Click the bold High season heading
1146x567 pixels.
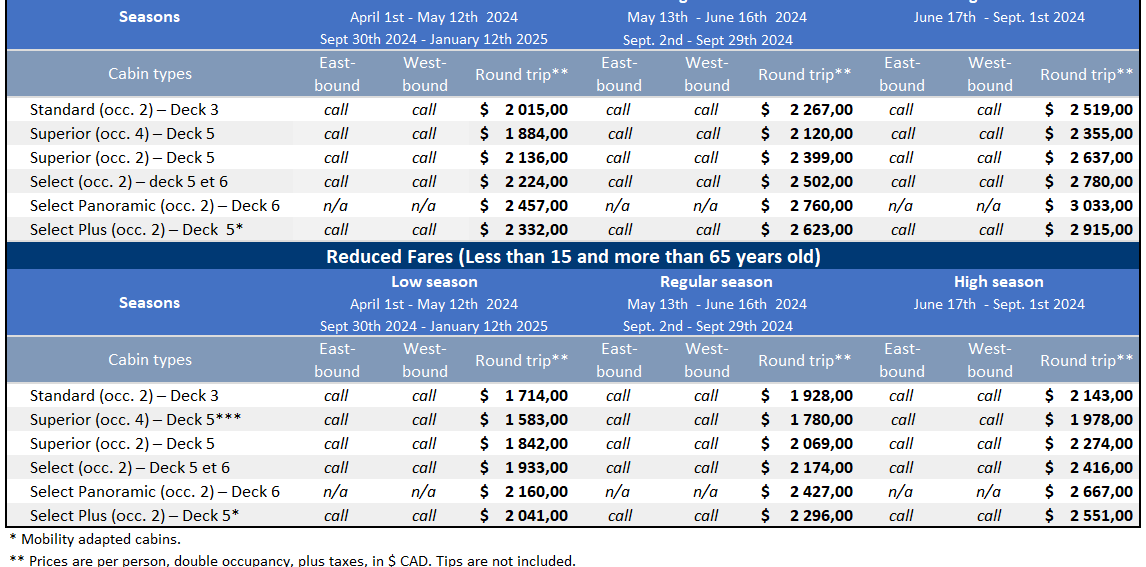point(998,282)
